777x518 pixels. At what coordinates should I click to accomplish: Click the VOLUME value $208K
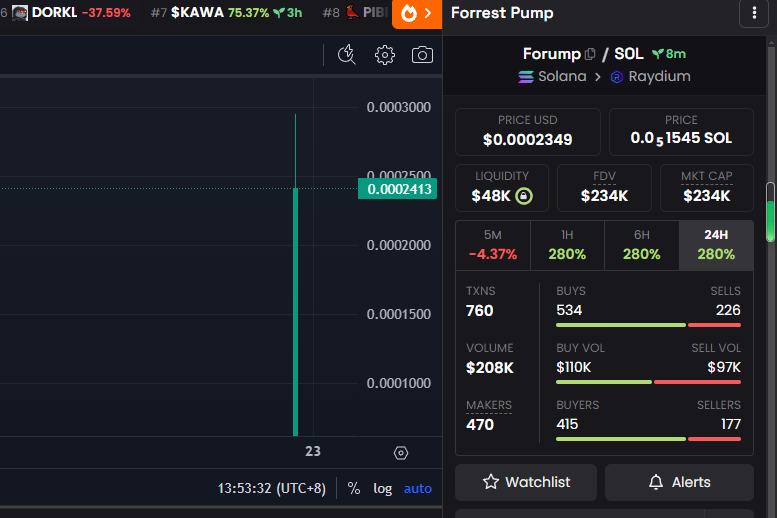tap(490, 368)
